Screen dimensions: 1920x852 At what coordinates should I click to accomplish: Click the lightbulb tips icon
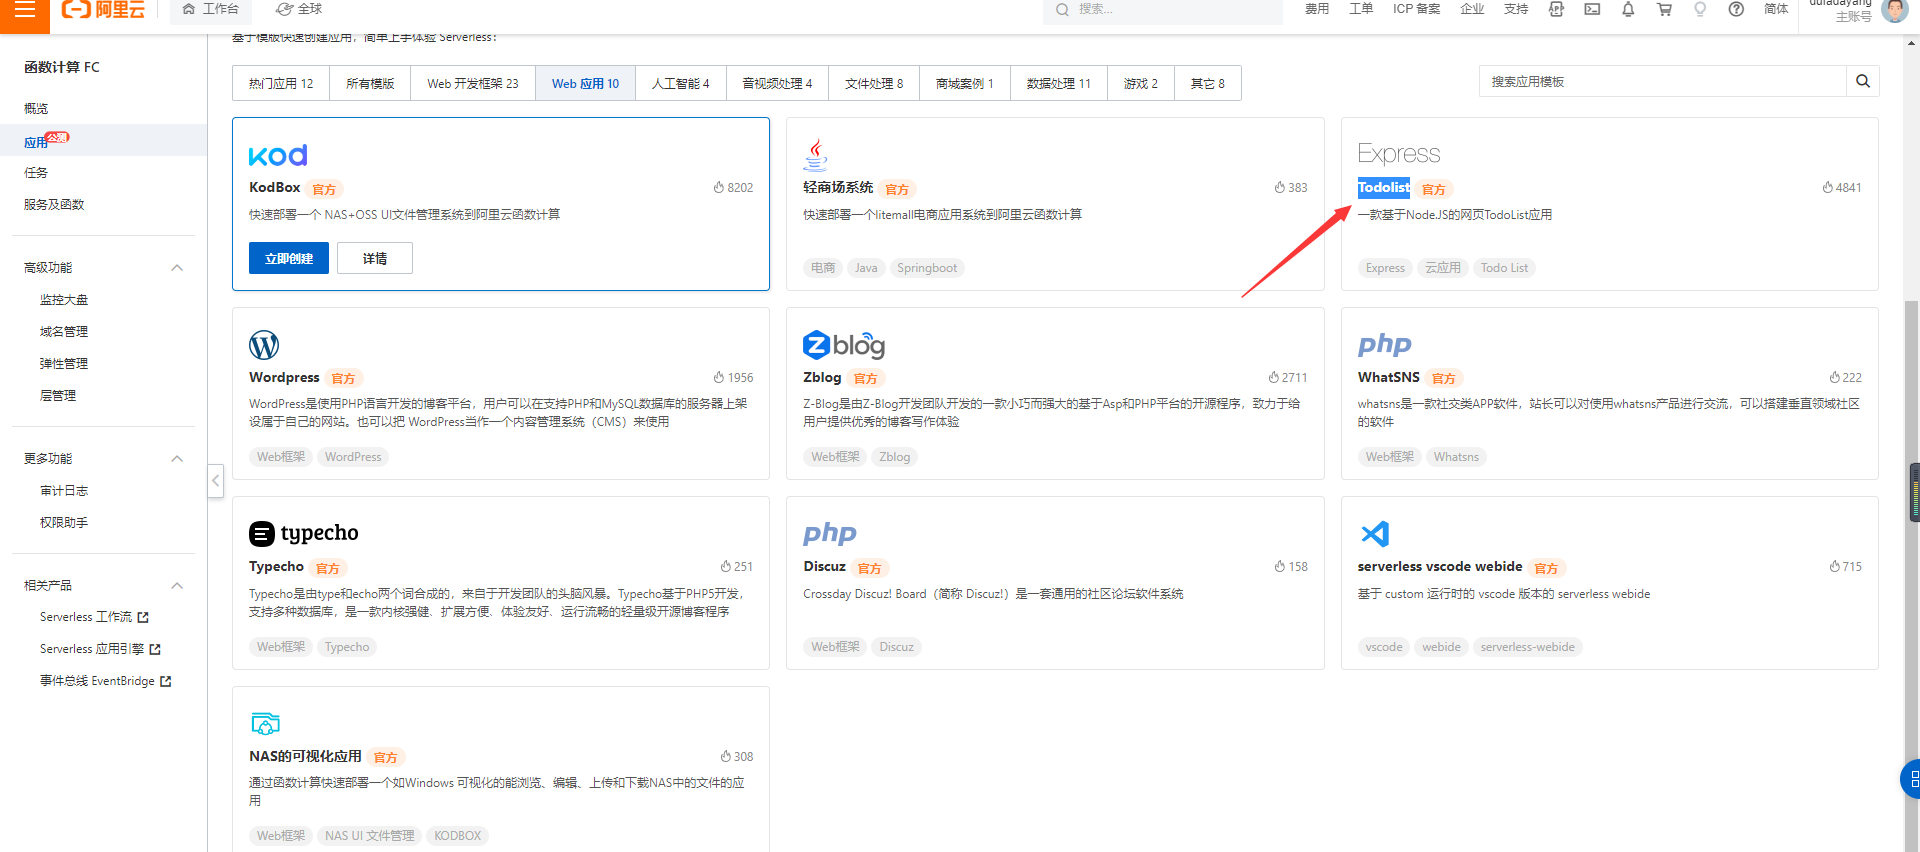[1700, 9]
